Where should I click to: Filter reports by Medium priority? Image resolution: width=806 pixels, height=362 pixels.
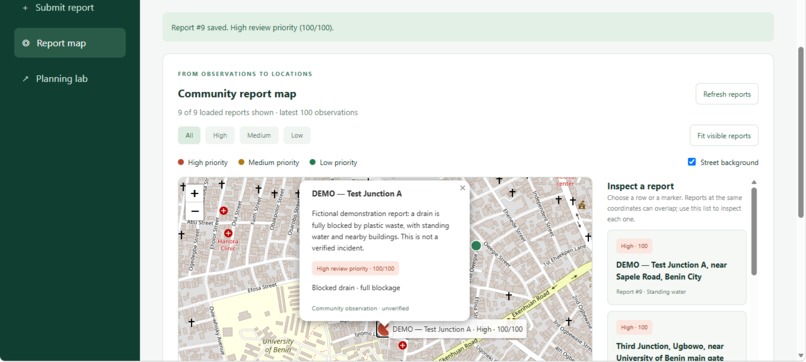259,135
